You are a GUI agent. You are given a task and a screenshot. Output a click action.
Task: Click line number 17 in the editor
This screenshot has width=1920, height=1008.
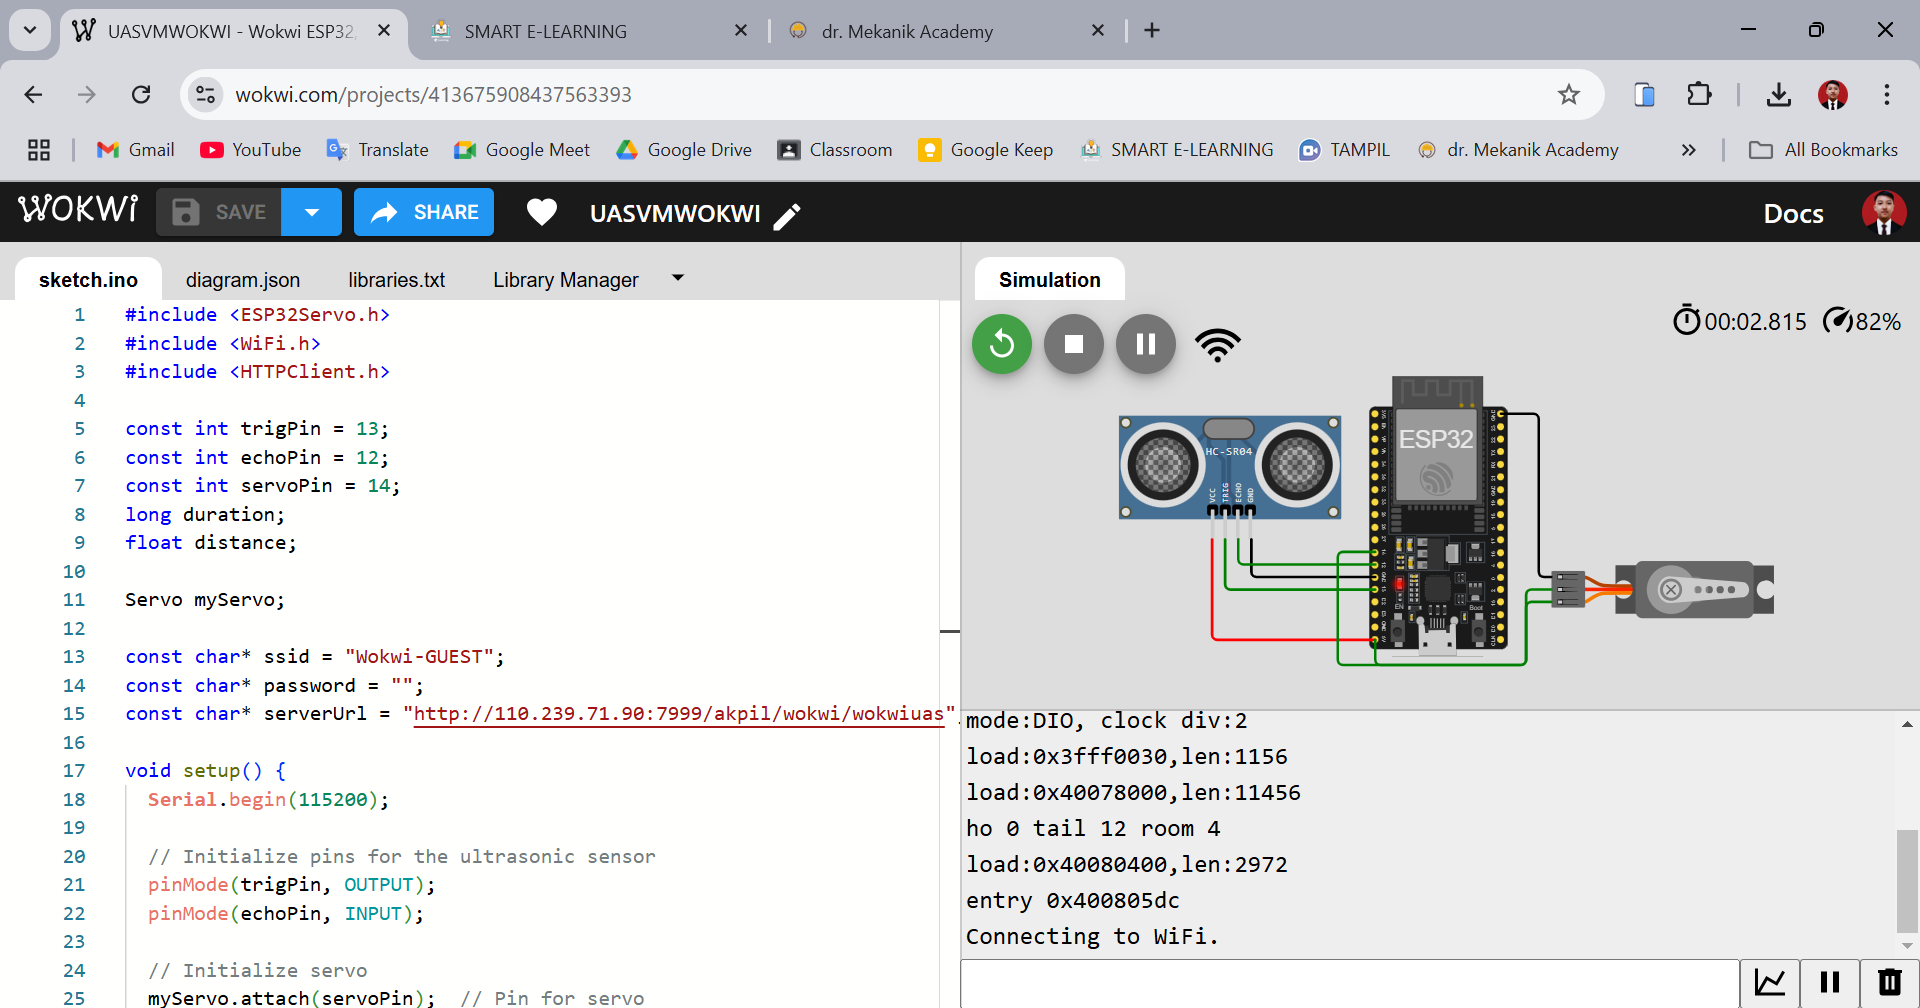74,771
